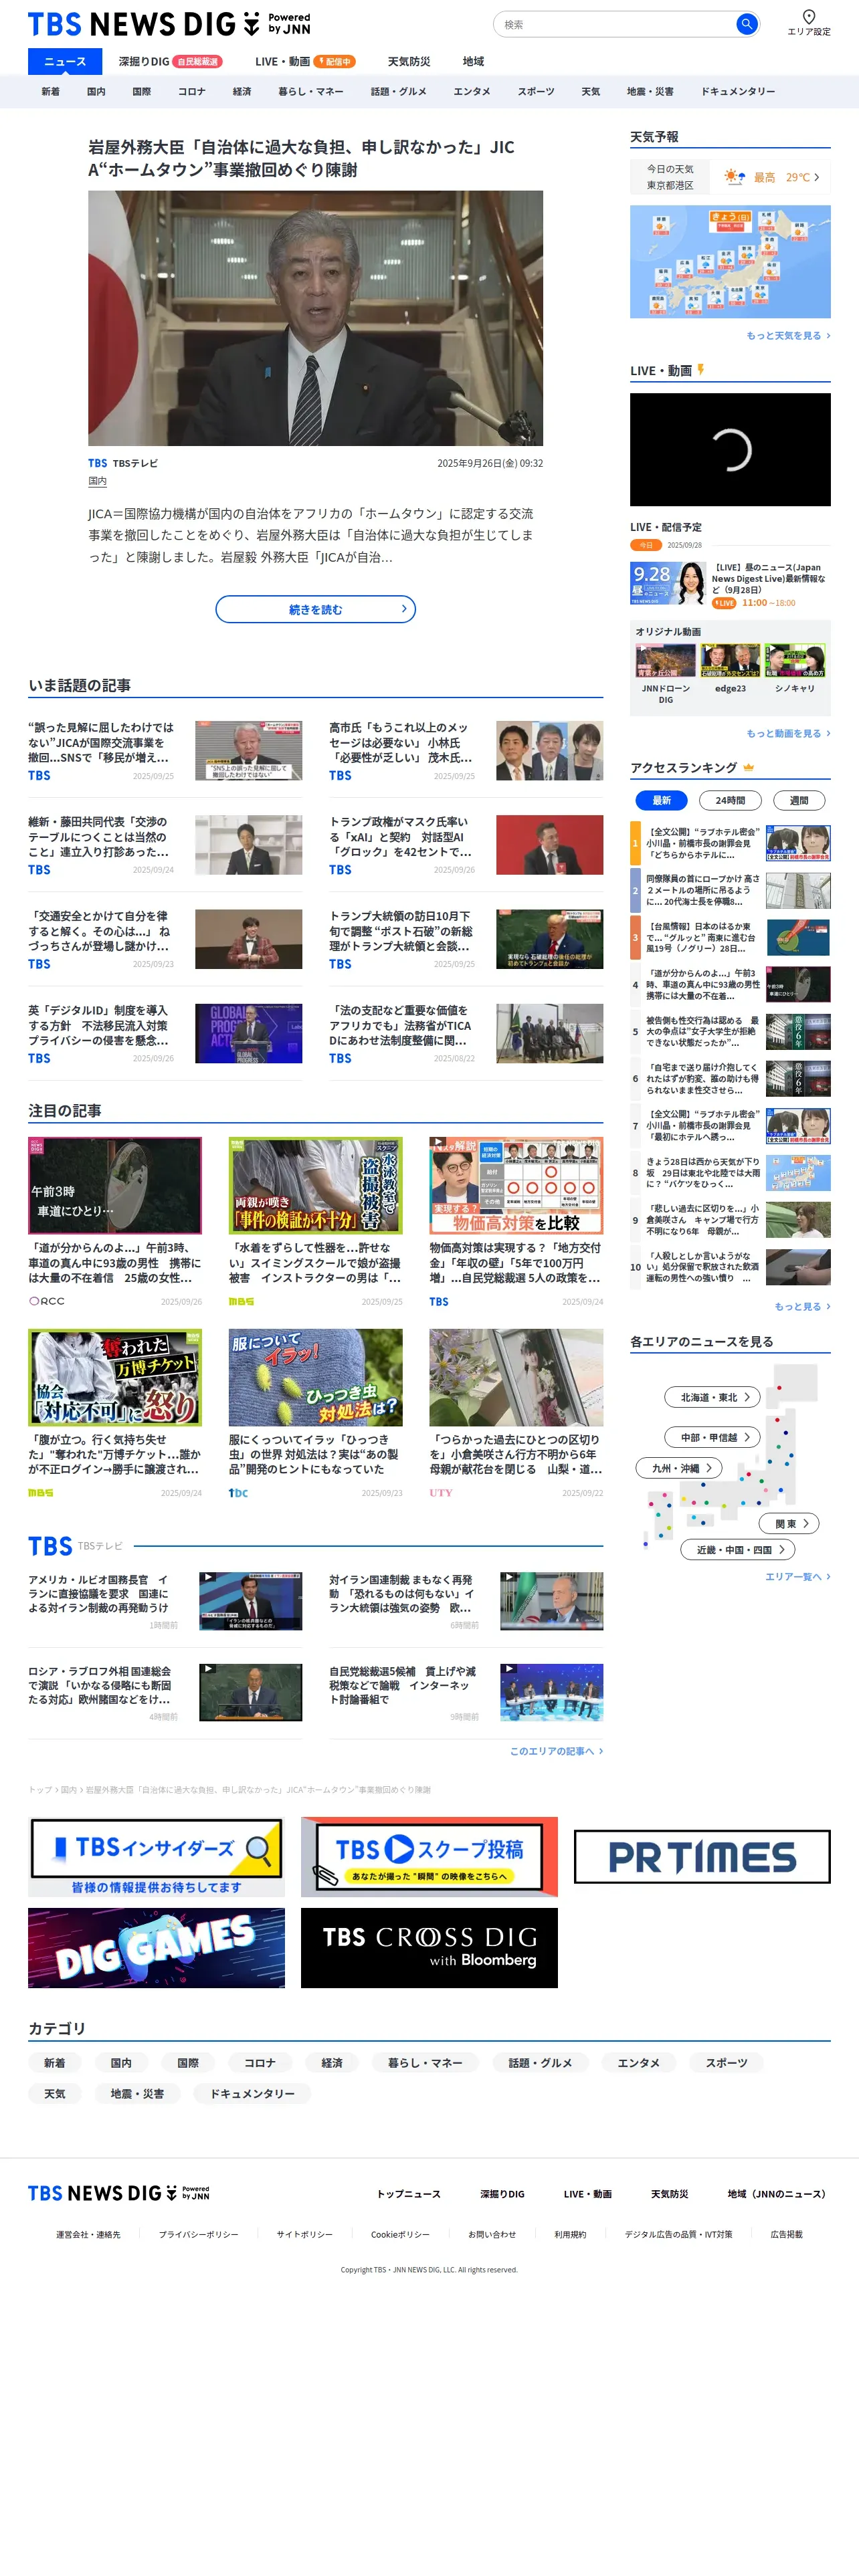This screenshot has width=859, height=2576.
Task: Open 経済 in the sub navigation
Action: [242, 92]
